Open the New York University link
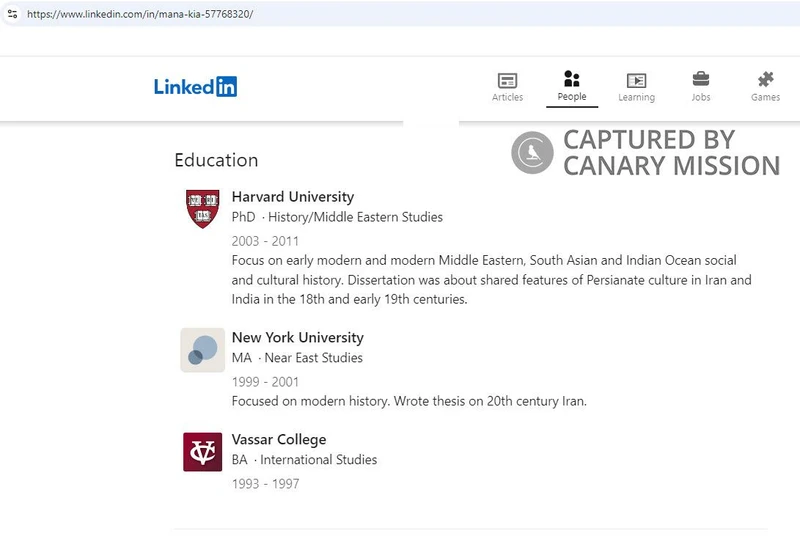800x536 pixels. pos(297,338)
